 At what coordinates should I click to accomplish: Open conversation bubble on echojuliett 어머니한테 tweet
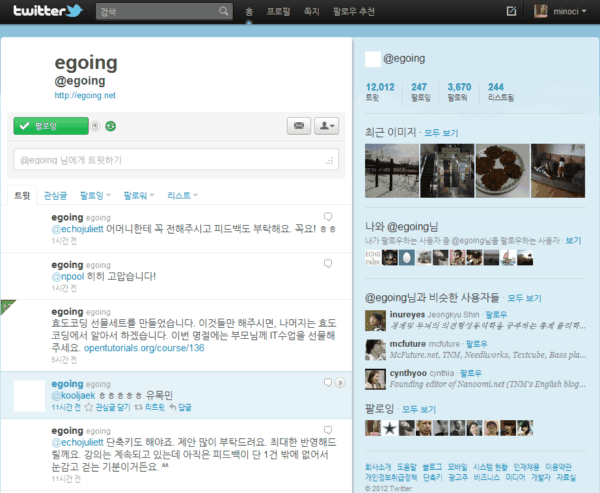click(x=328, y=217)
